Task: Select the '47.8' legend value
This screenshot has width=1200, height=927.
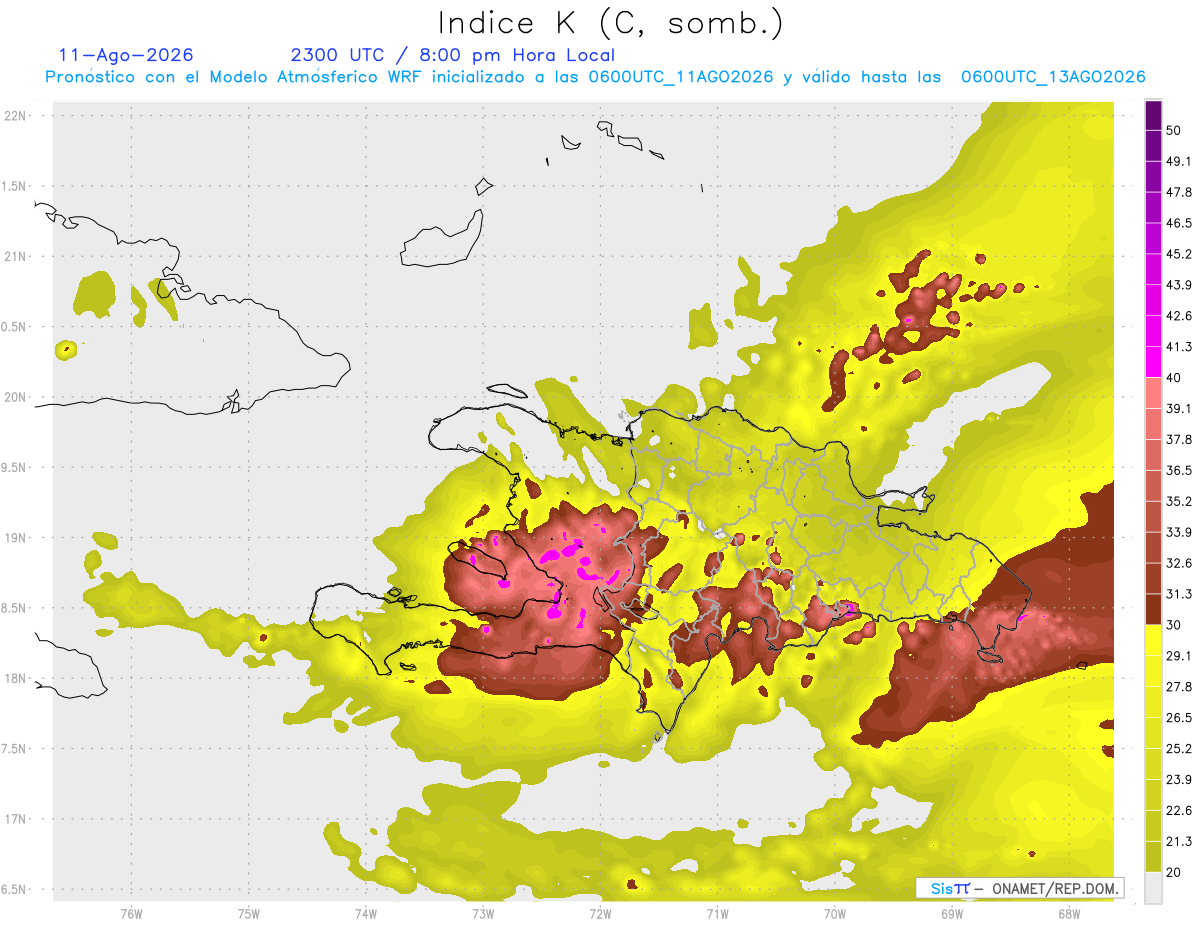Action: tap(1178, 192)
